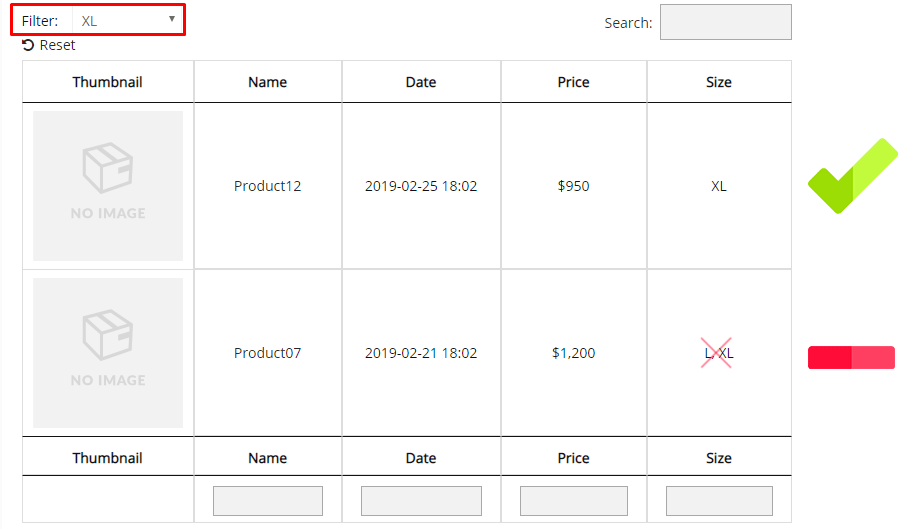This screenshot has width=913, height=529.
Task: Click the green checkmark icon
Action: click(852, 176)
